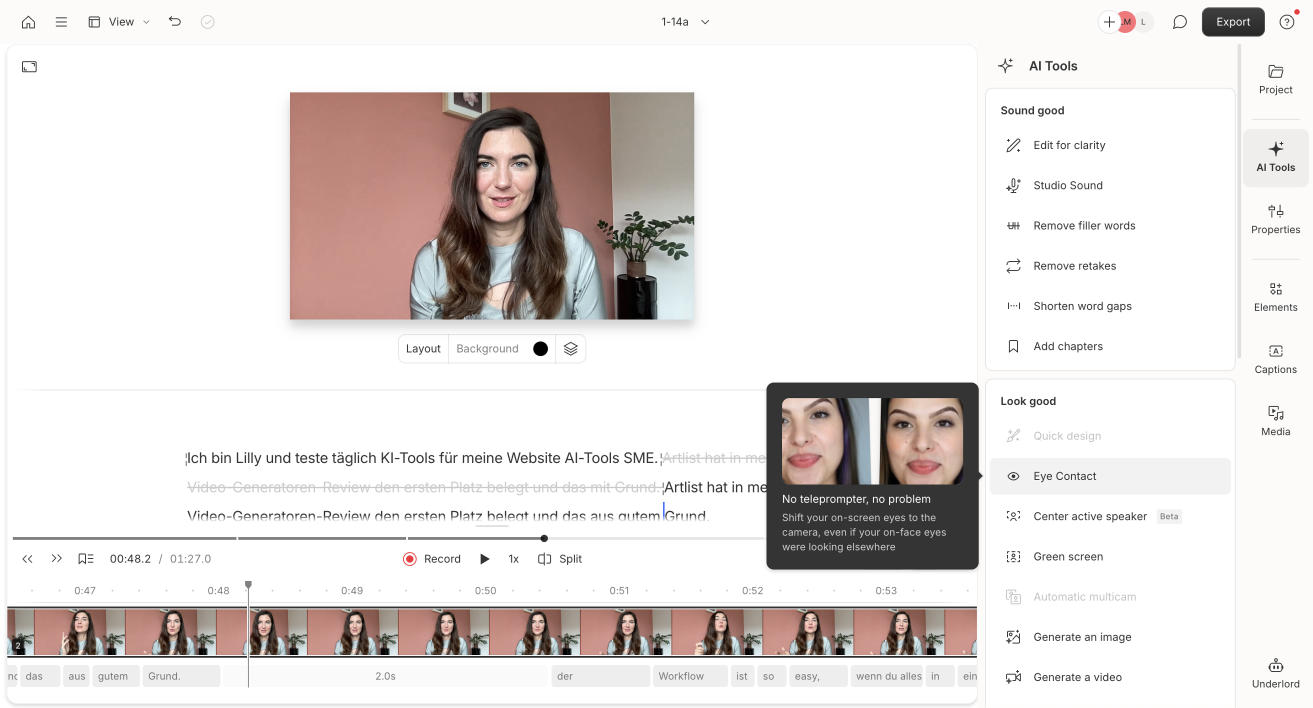Go to the home screen icon
The width and height of the screenshot is (1313, 708).
pos(28,22)
